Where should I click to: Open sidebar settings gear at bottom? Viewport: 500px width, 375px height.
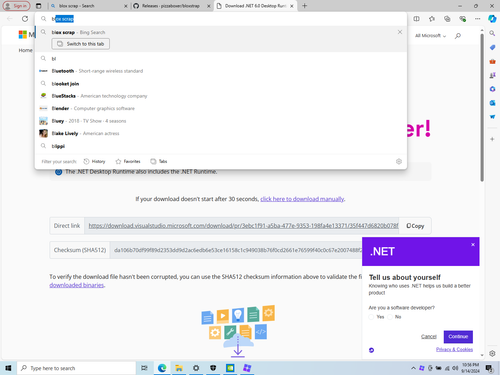click(x=492, y=353)
